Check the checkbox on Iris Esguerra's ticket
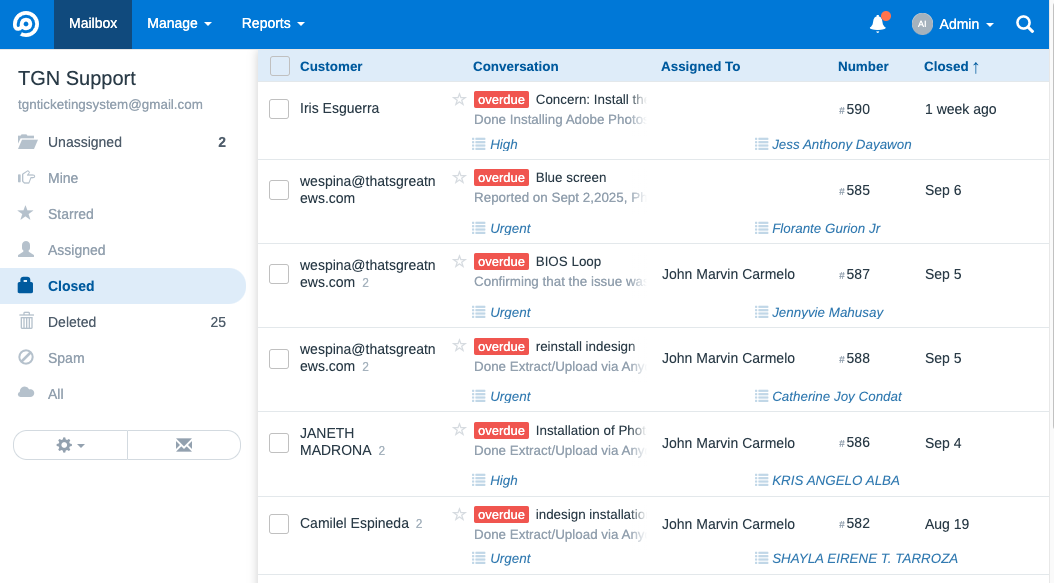The image size is (1054, 583). (279, 108)
